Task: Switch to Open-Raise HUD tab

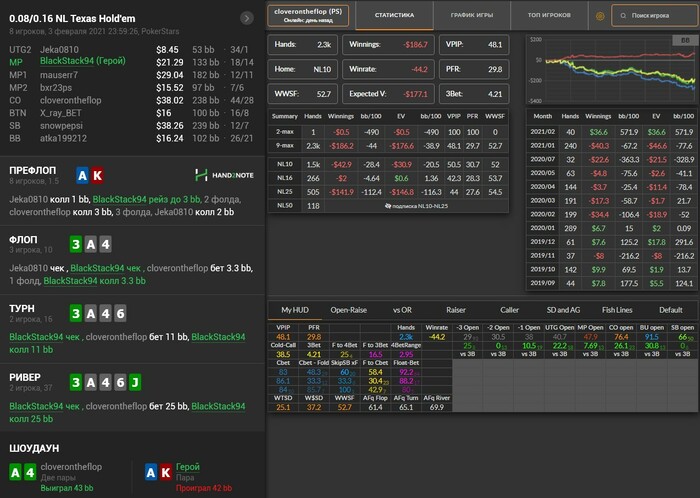Action: click(x=348, y=310)
